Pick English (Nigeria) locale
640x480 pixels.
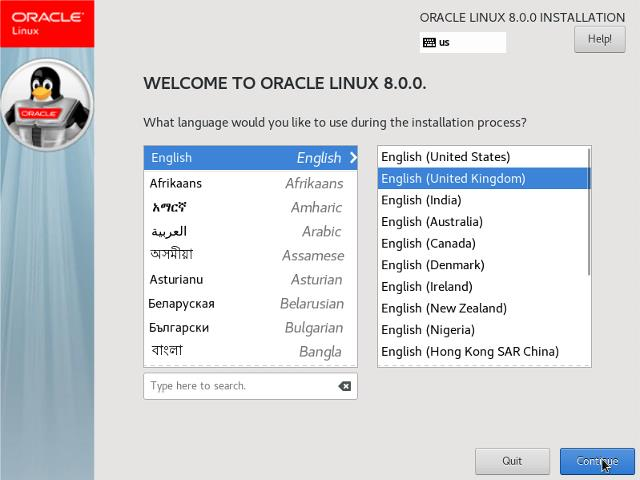coord(482,330)
